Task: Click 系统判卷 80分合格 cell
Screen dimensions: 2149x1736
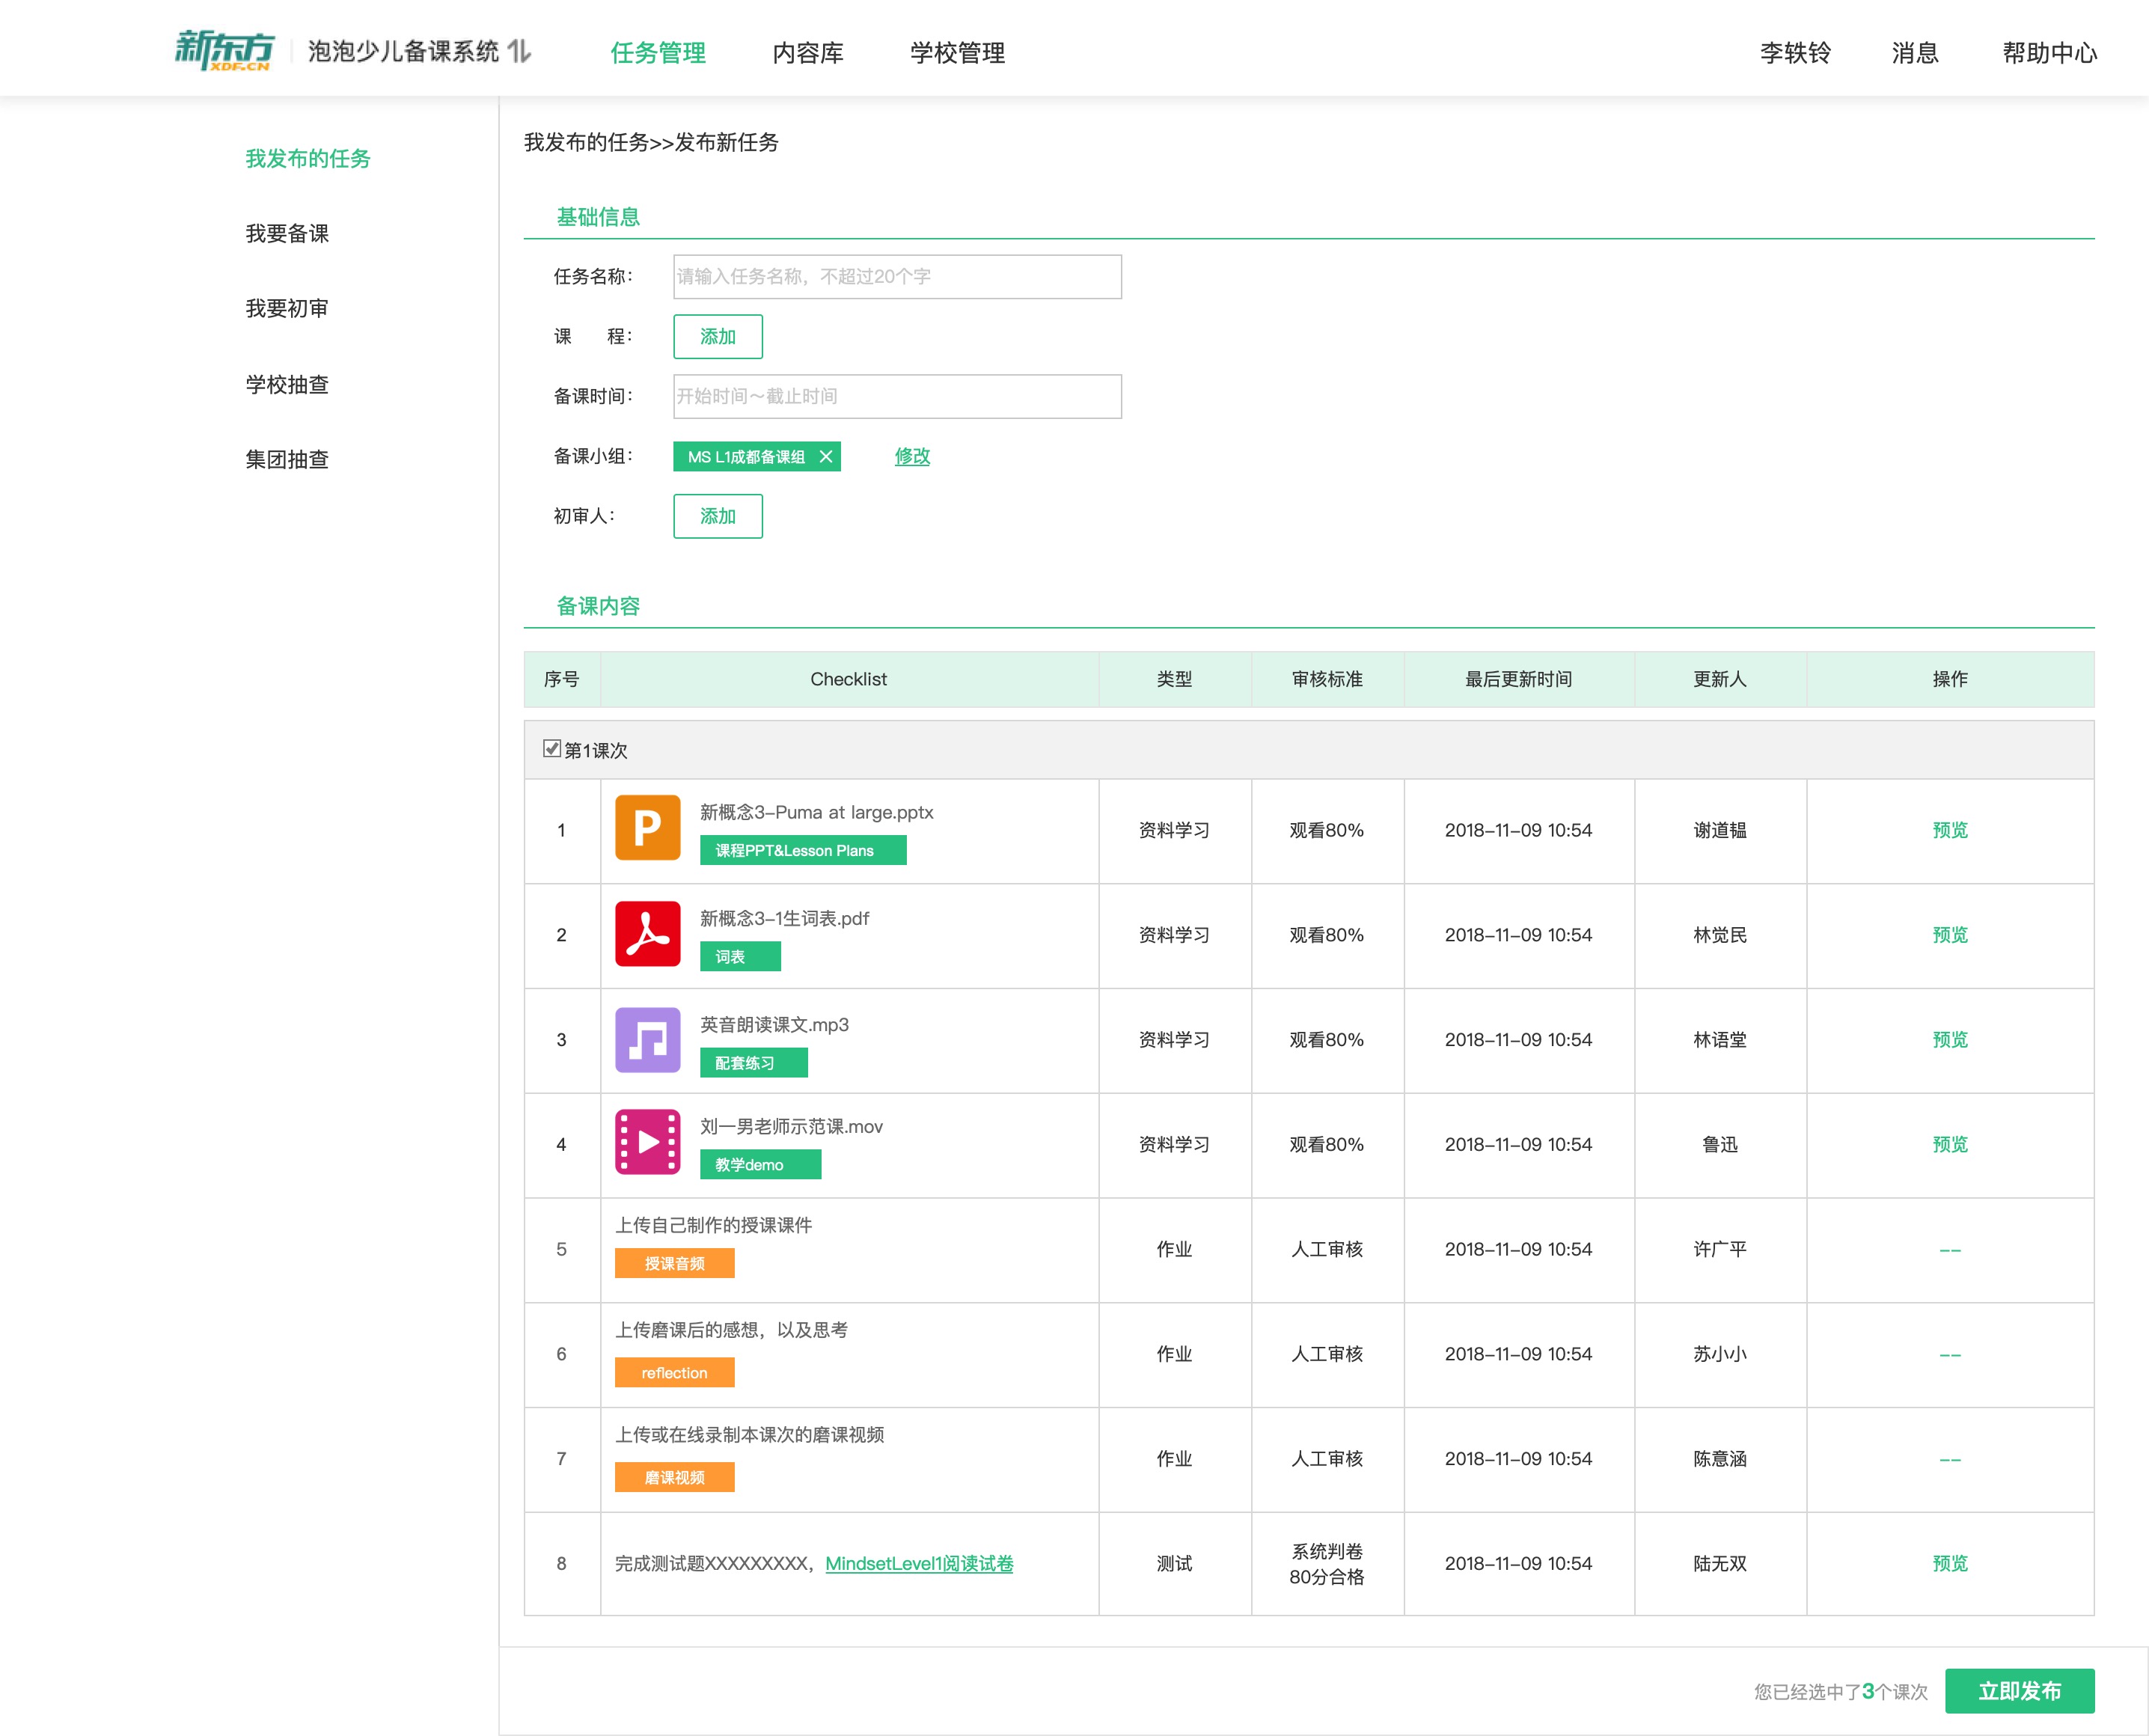Action: click(1327, 1564)
